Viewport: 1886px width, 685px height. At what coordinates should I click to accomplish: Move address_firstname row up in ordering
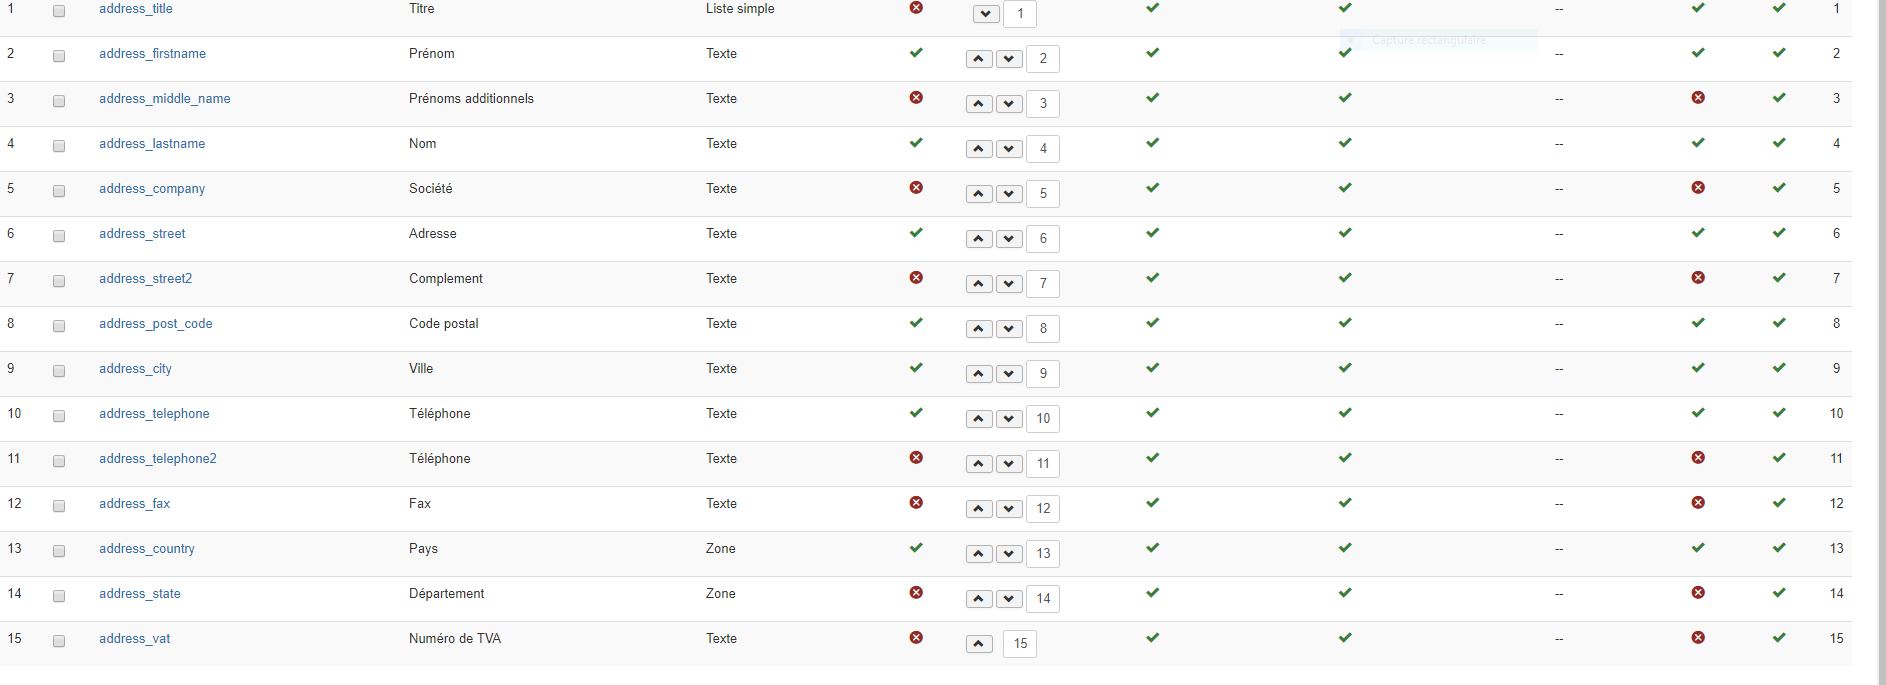979,59
